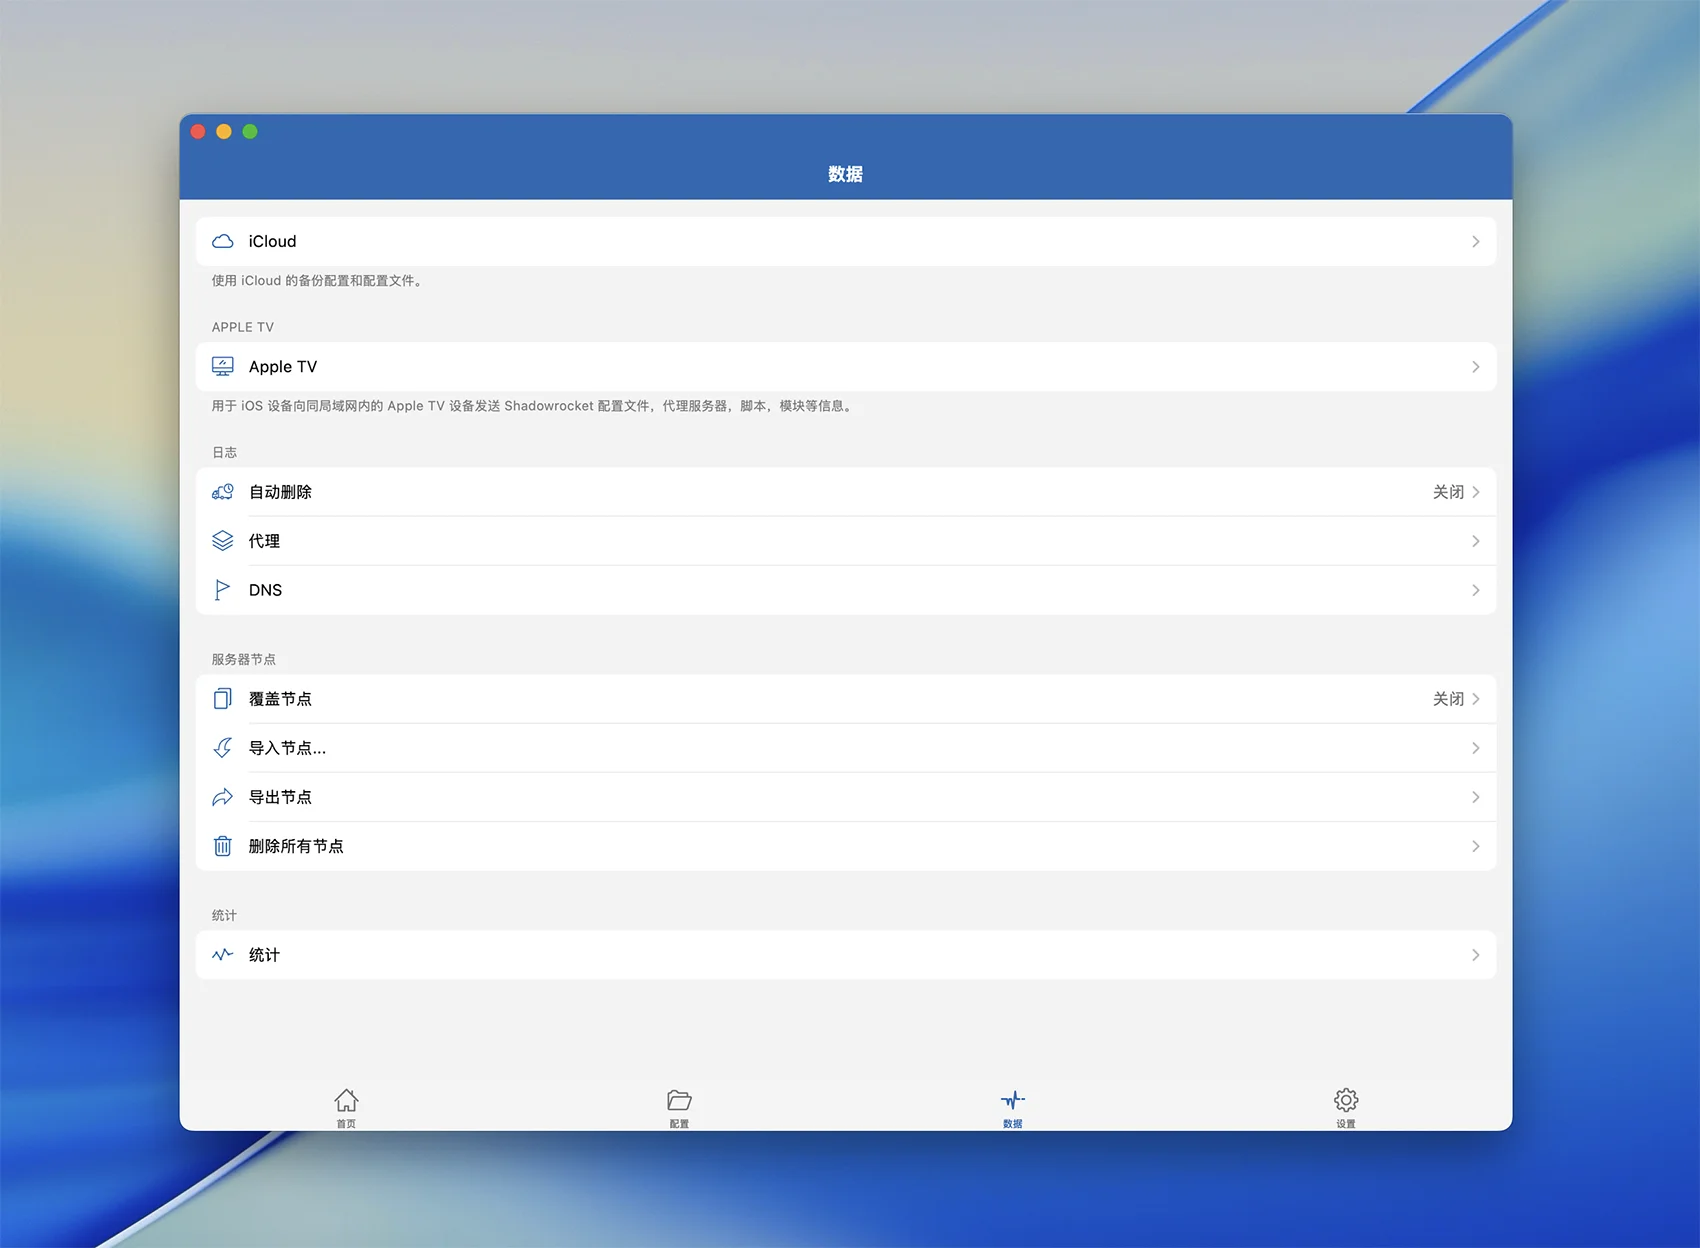
Task: Open the 关闭 option for 自动删除
Action: point(1448,492)
